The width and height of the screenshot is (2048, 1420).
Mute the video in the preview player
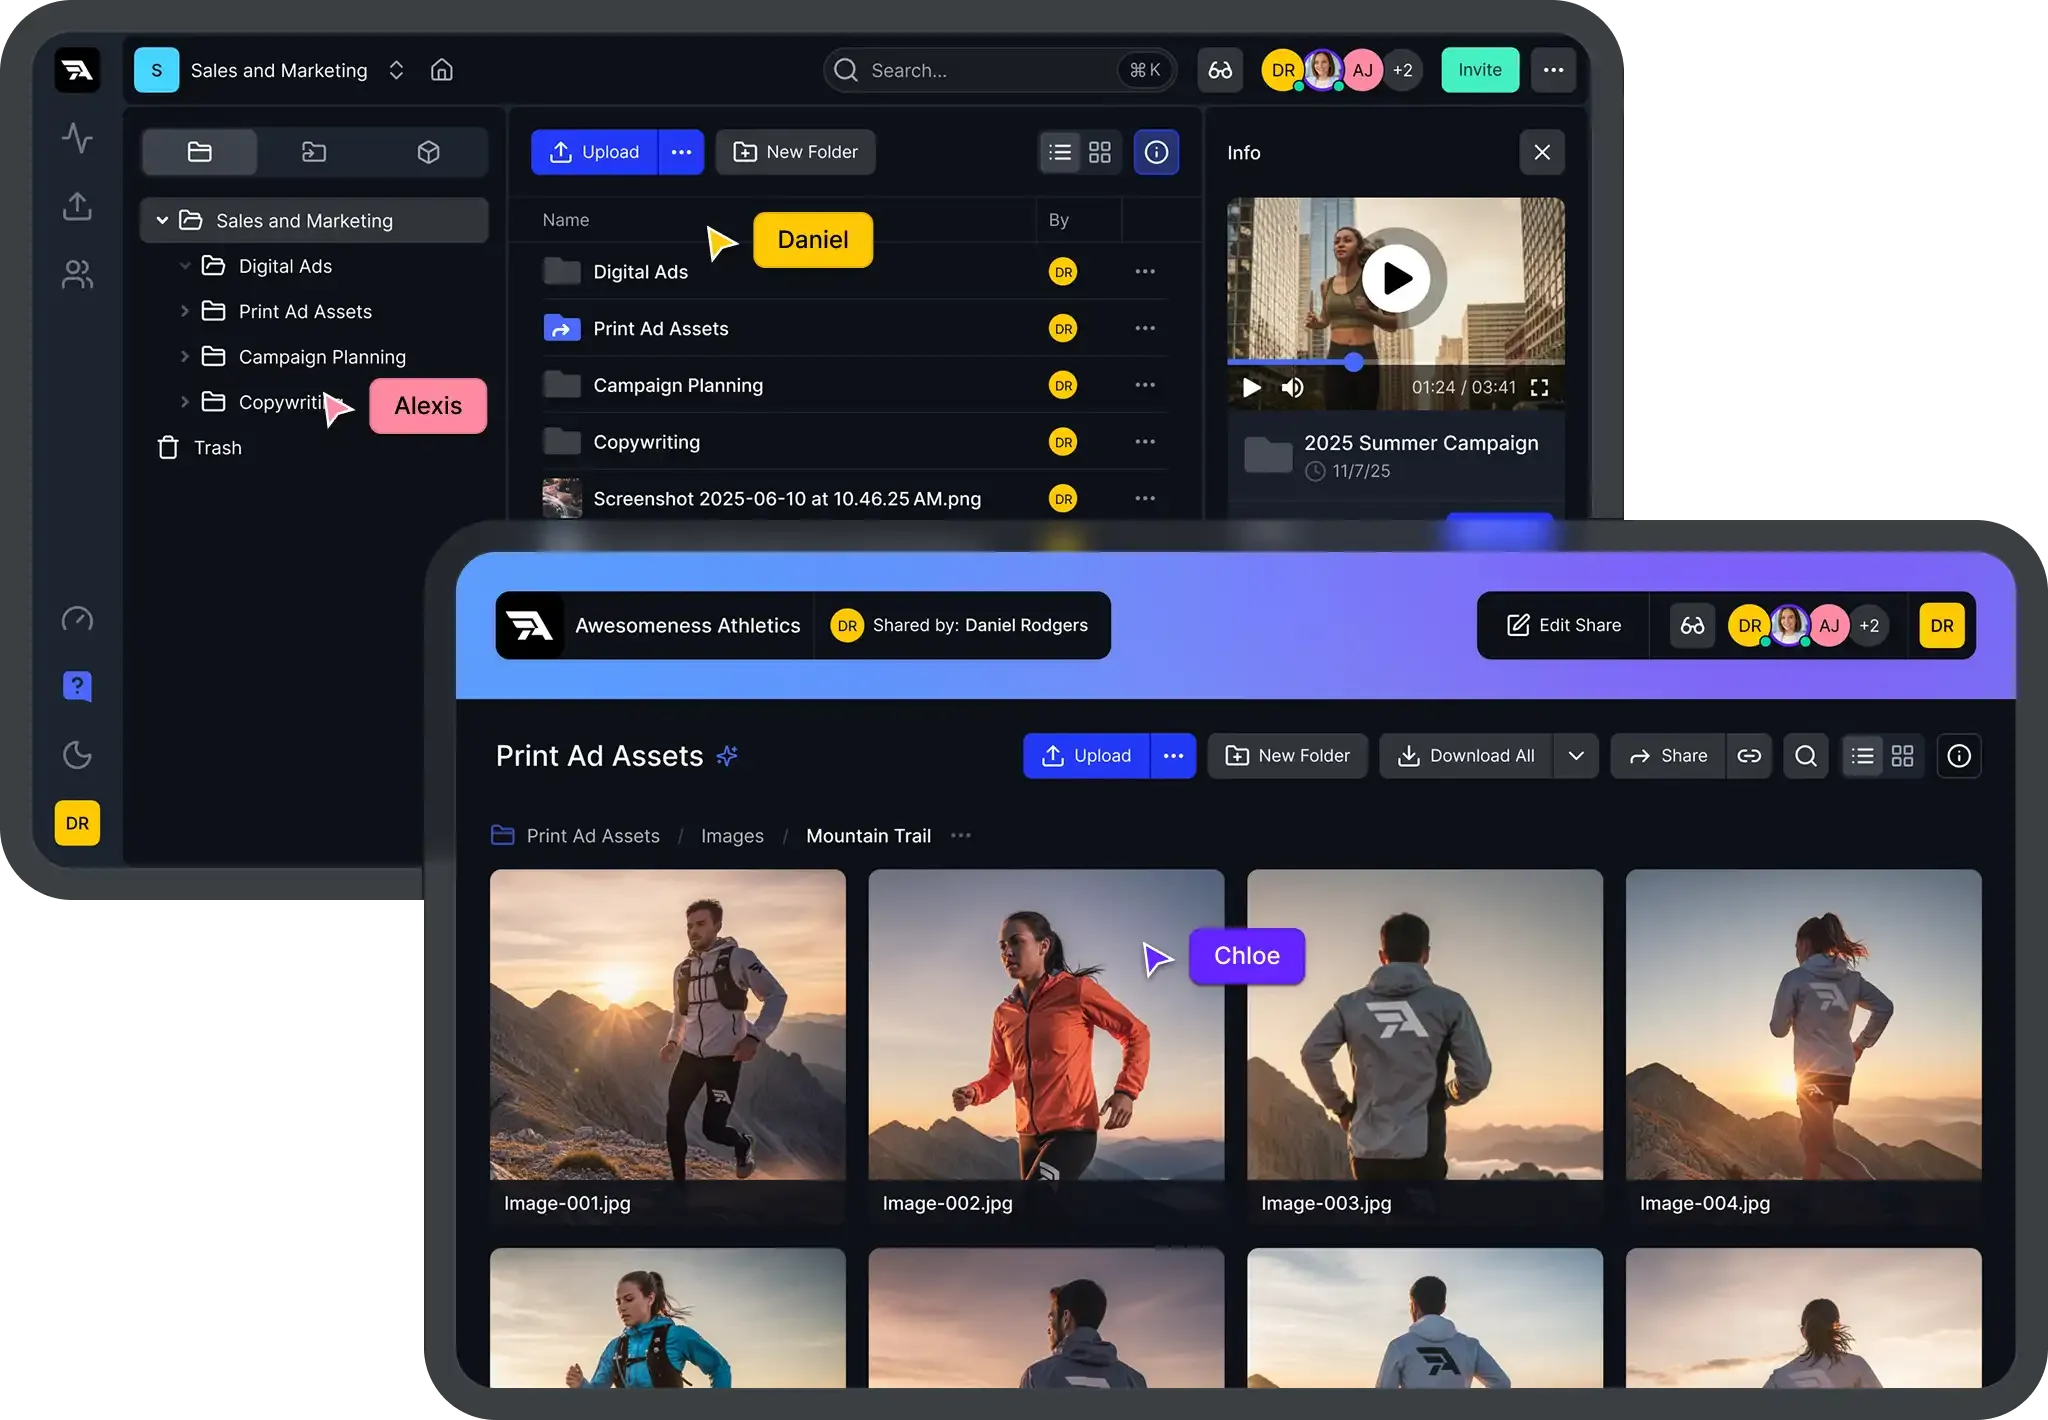click(1293, 388)
